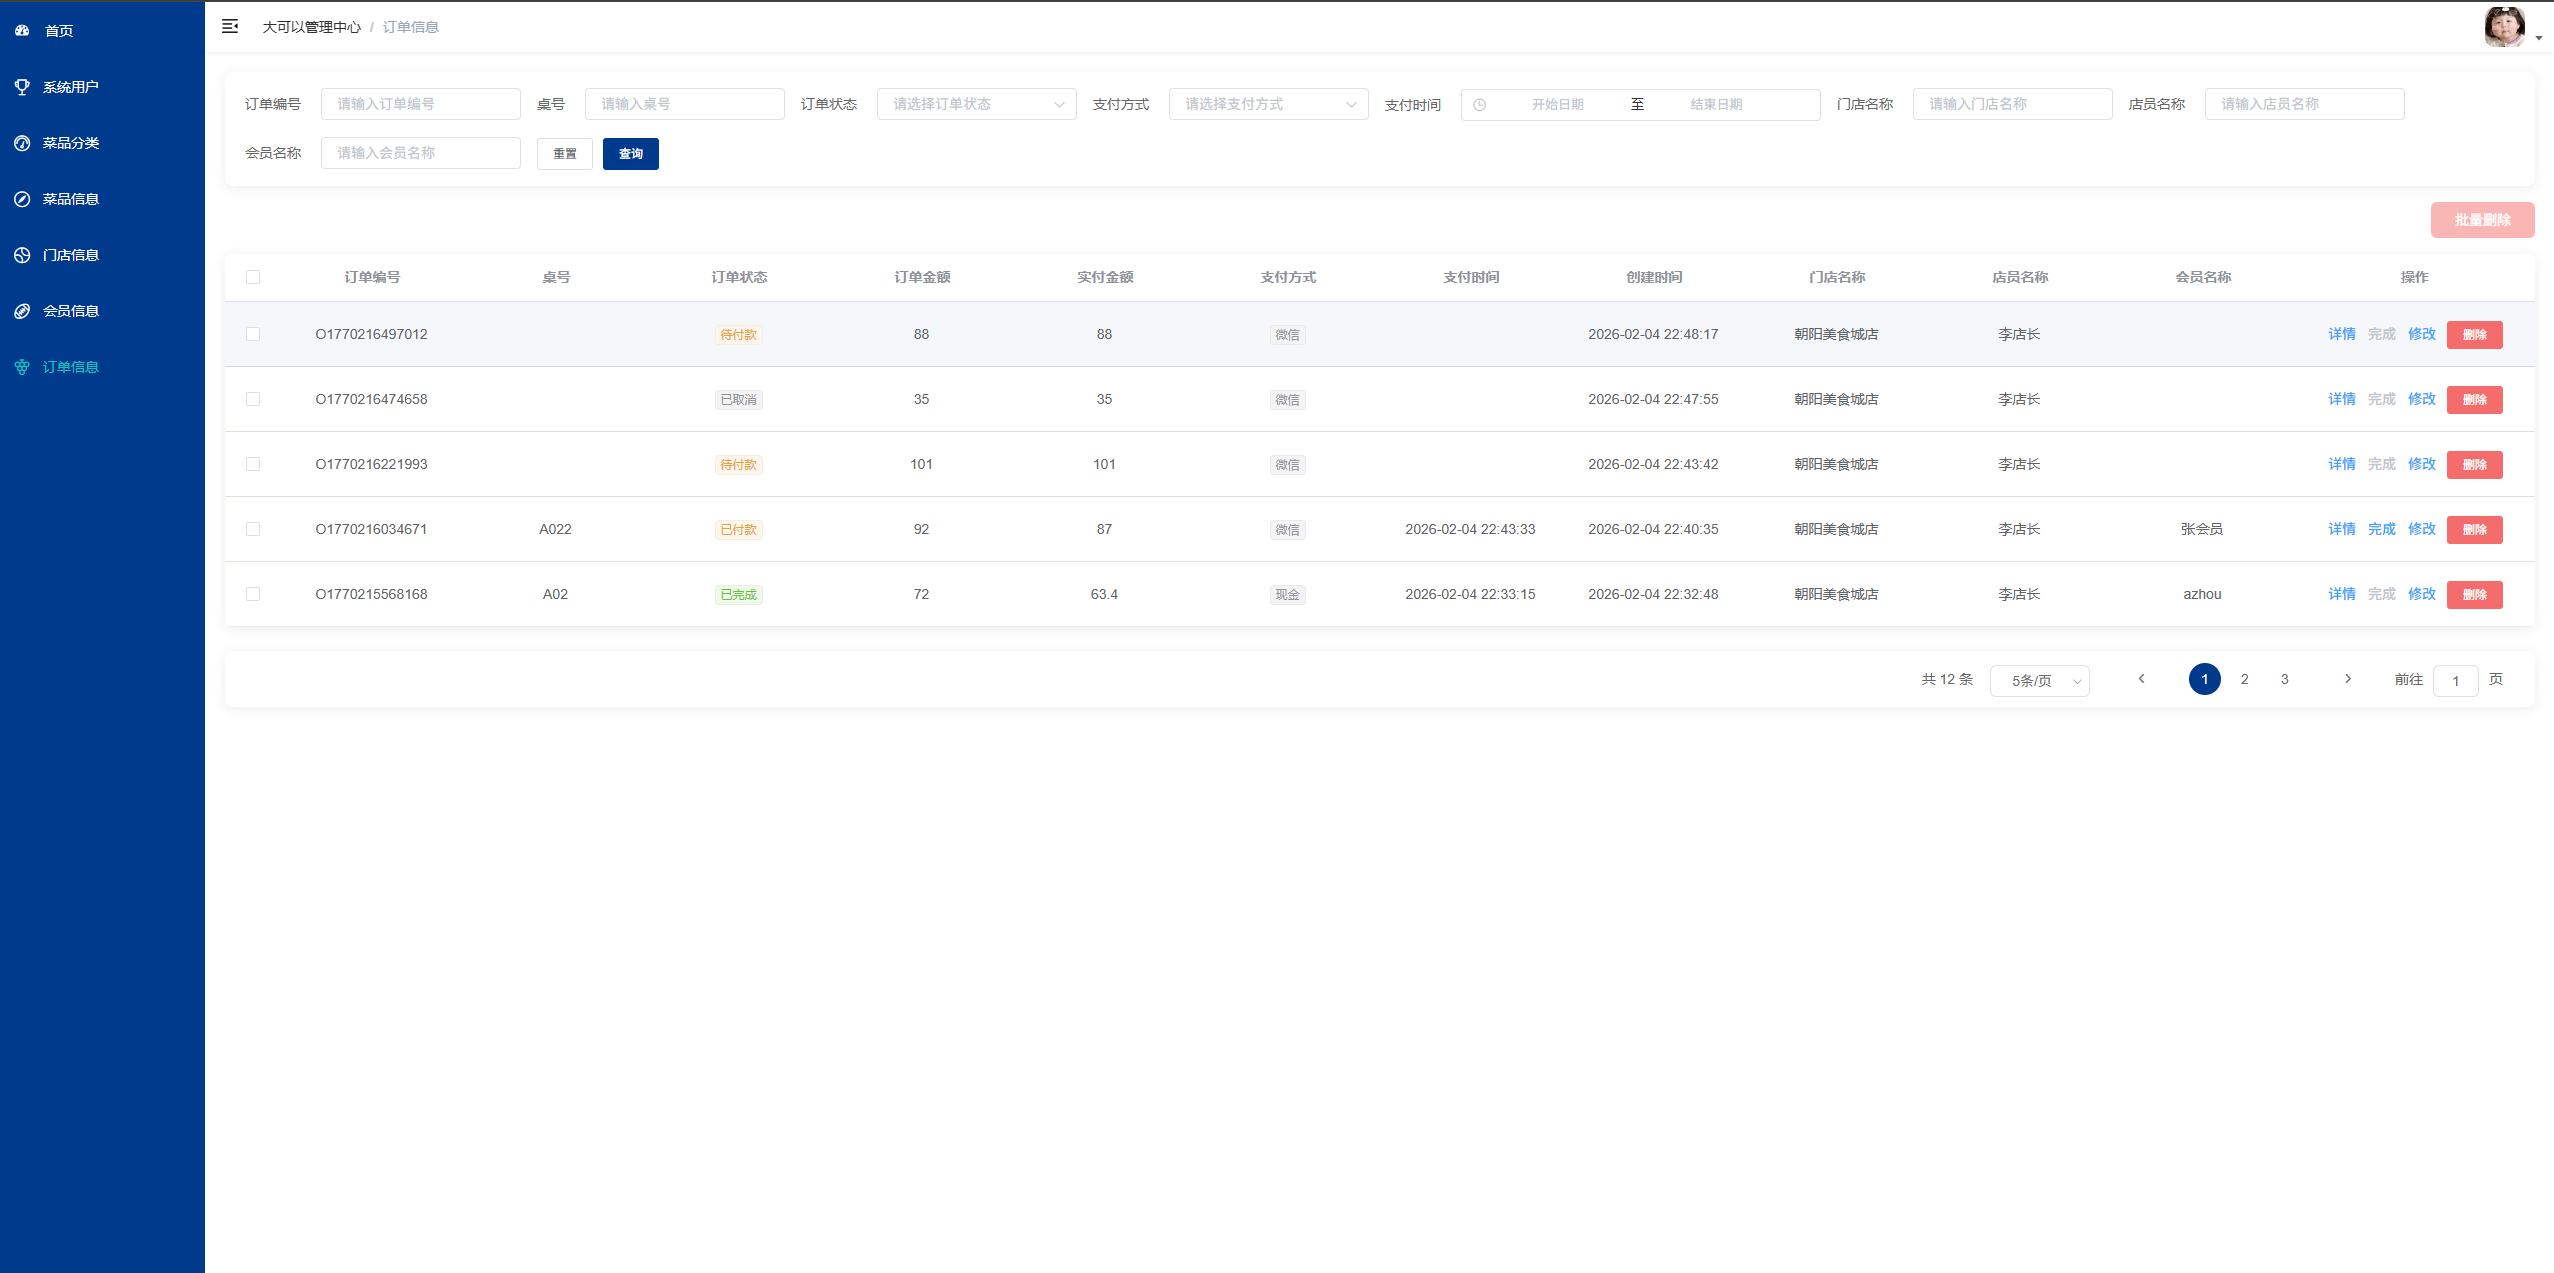The image size is (2554, 1273).
Task: Click the 已完成 status tag
Action: pyautogui.click(x=738, y=595)
